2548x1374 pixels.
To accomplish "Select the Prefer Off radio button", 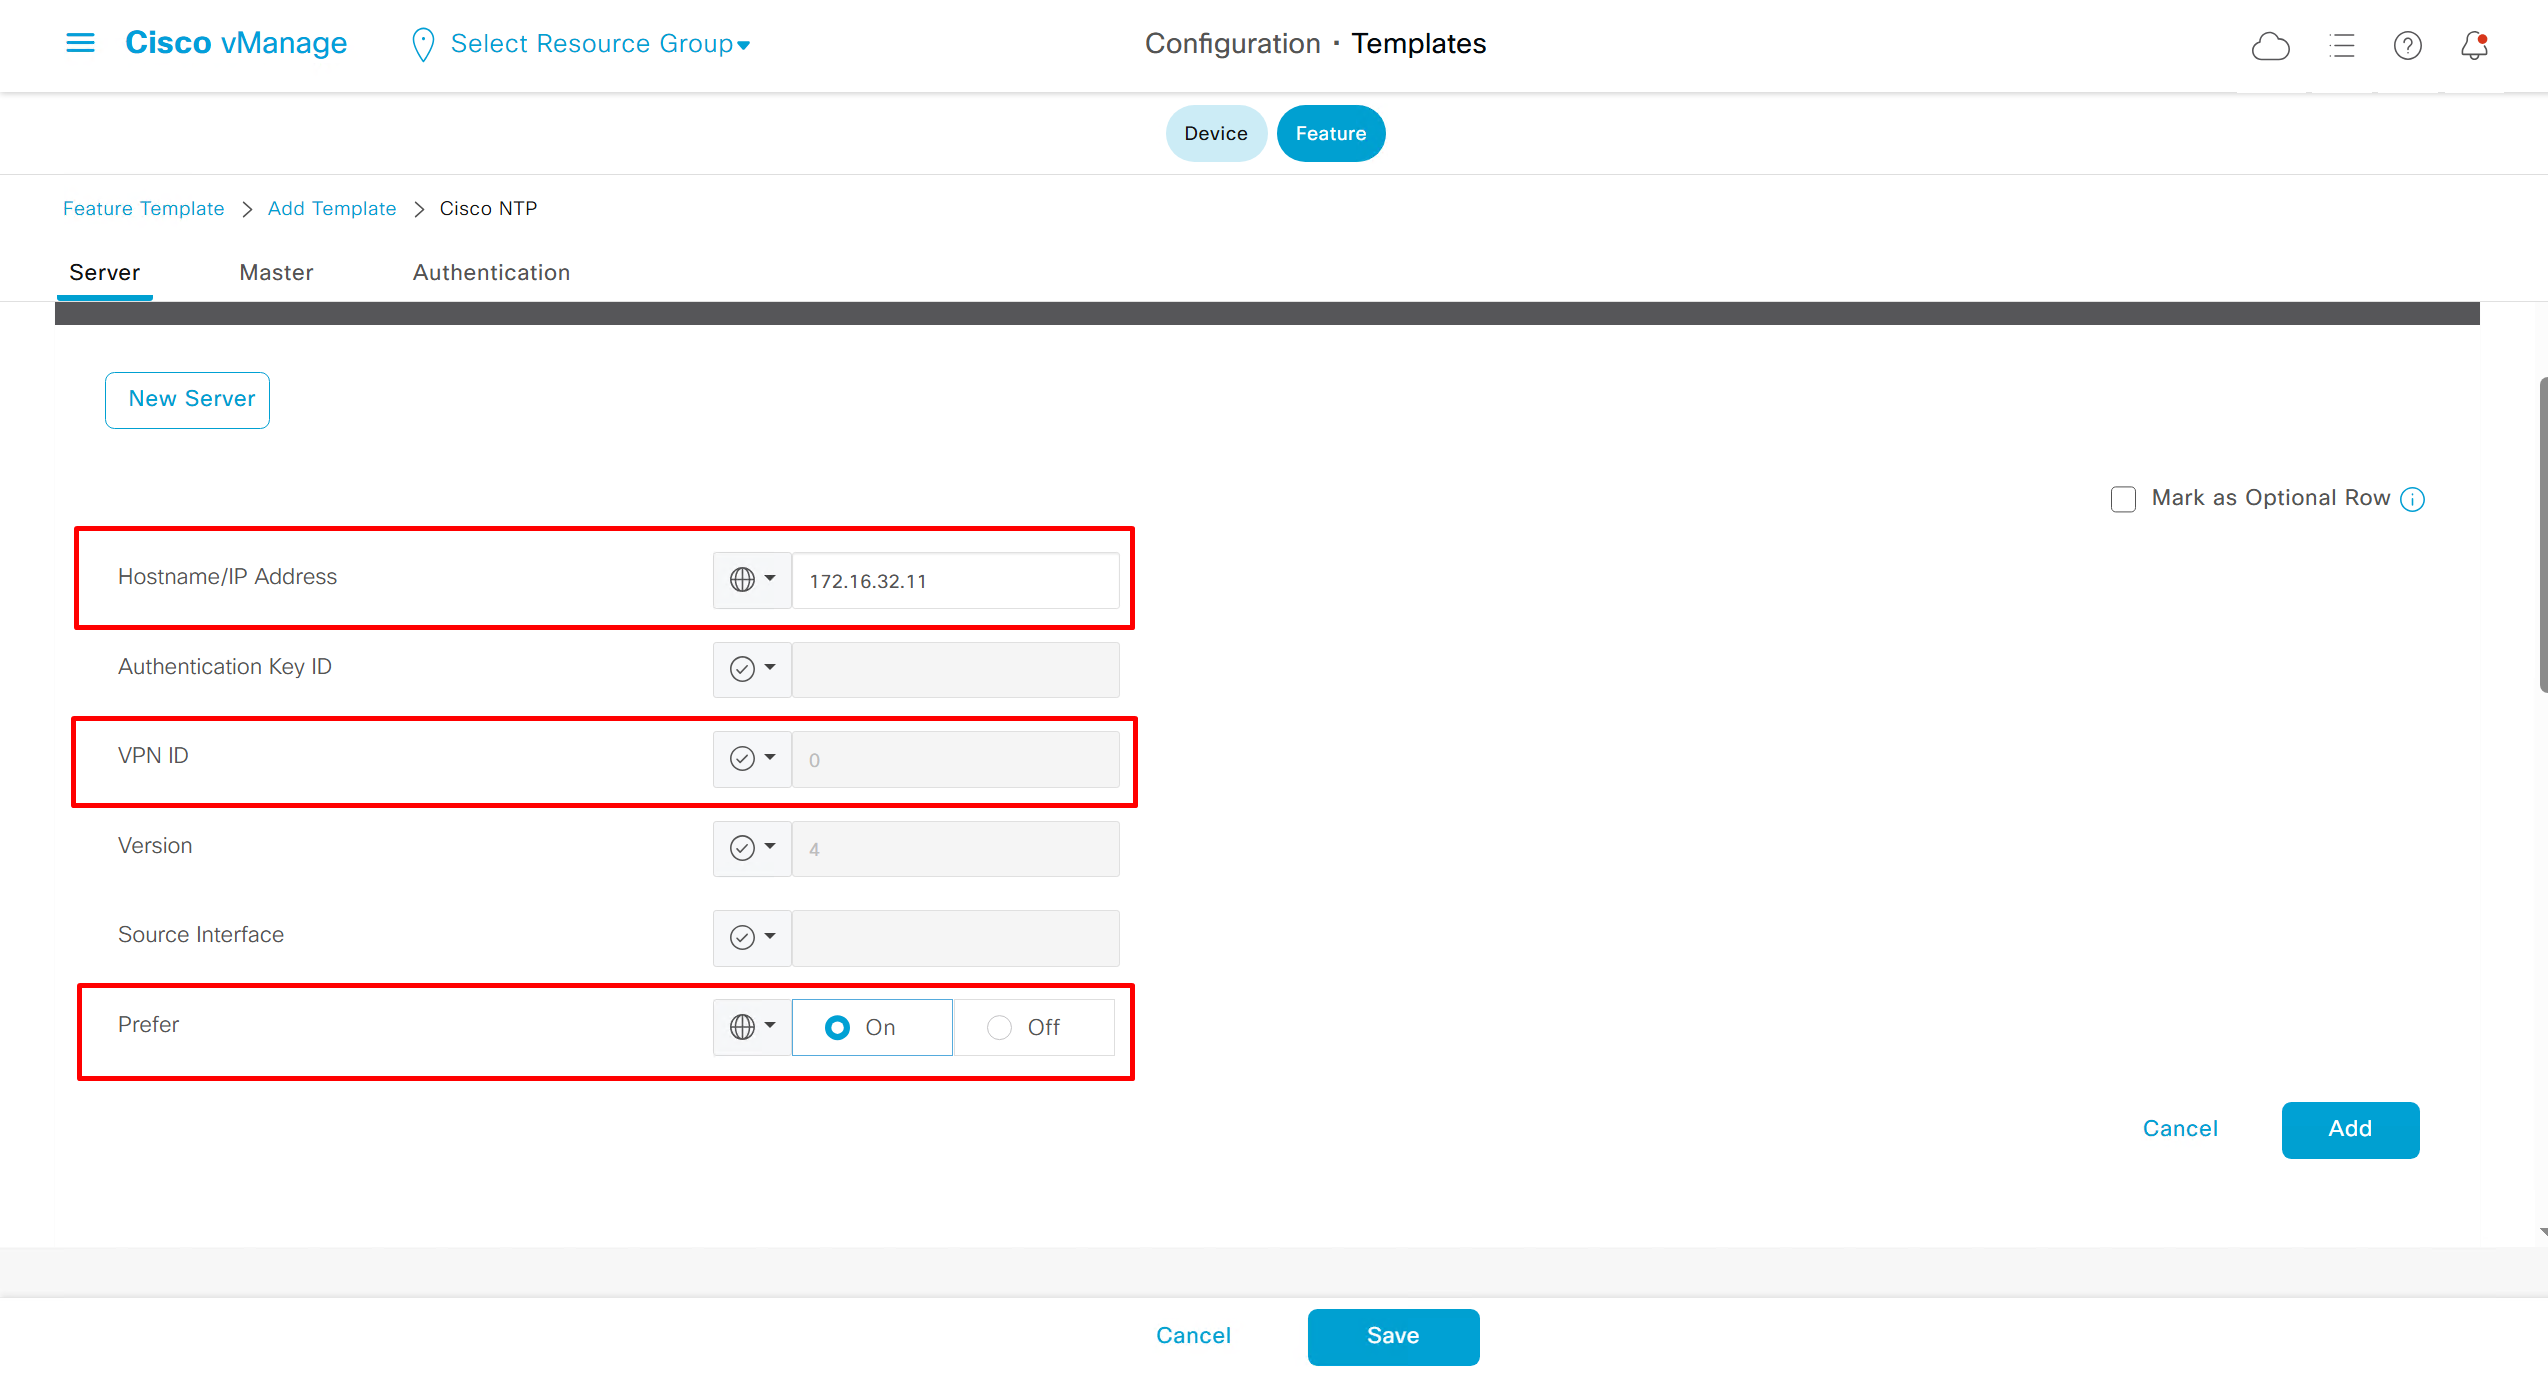I will [999, 1027].
